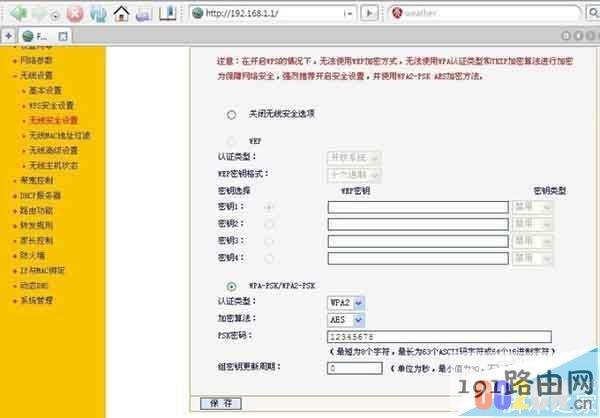The image size is (600, 418).
Task: Open 无线MAC地址过滤 in sidebar
Action: coord(60,135)
